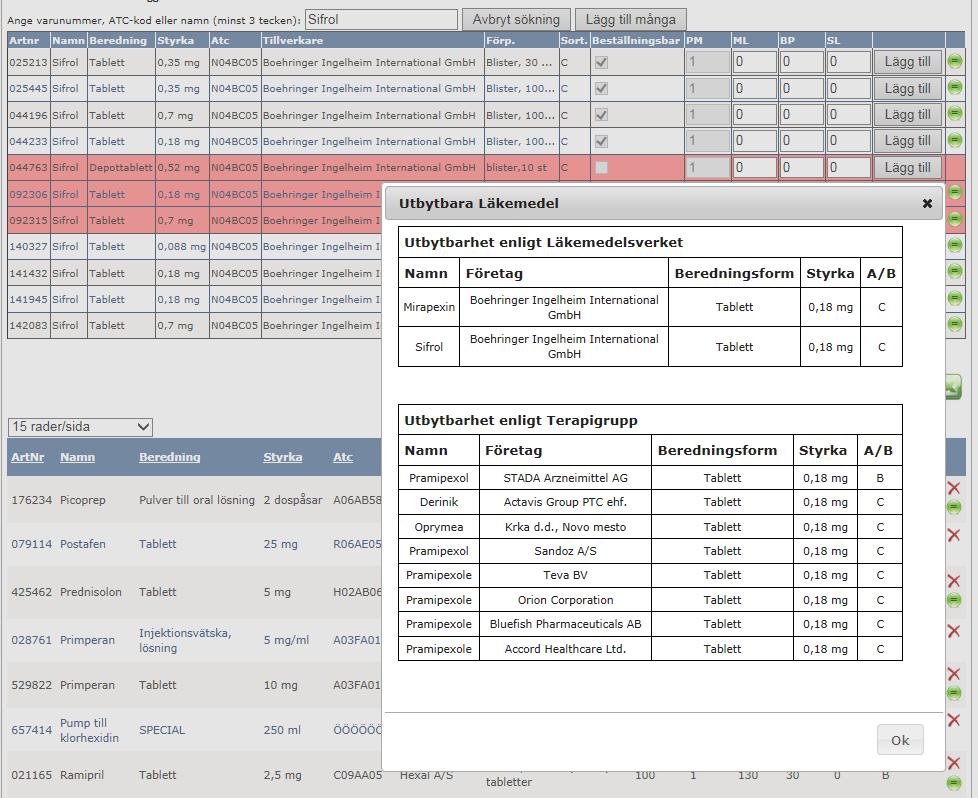The height and width of the screenshot is (798, 978).
Task: Toggle Beställningsbar checkbox for row 025213
Action: coord(601,62)
